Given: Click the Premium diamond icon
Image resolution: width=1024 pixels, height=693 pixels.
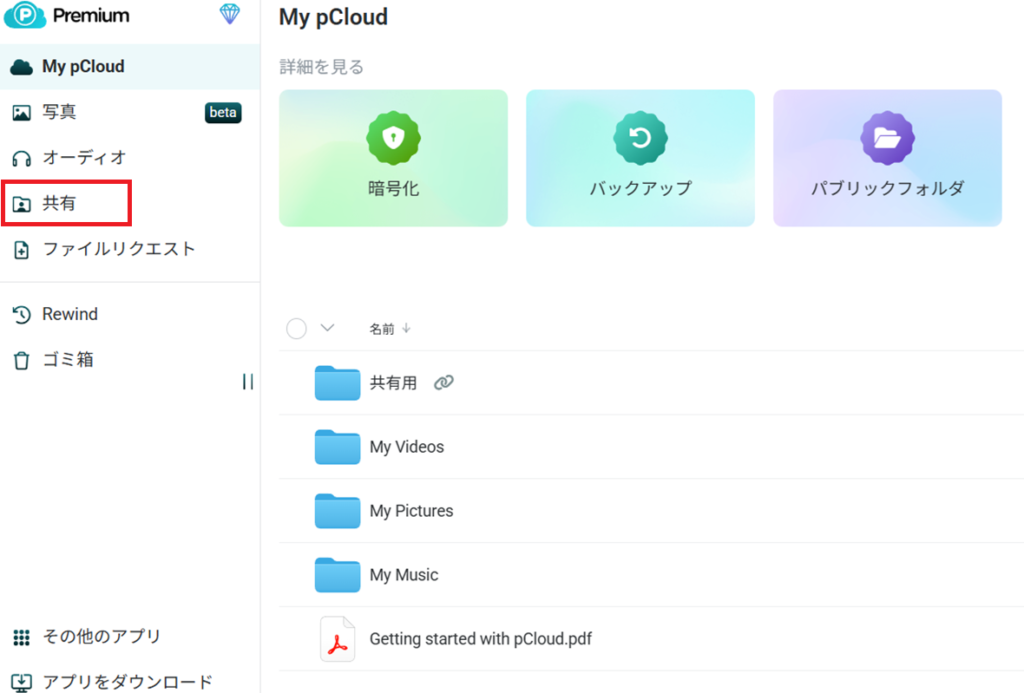Looking at the screenshot, I should pyautogui.click(x=229, y=14).
